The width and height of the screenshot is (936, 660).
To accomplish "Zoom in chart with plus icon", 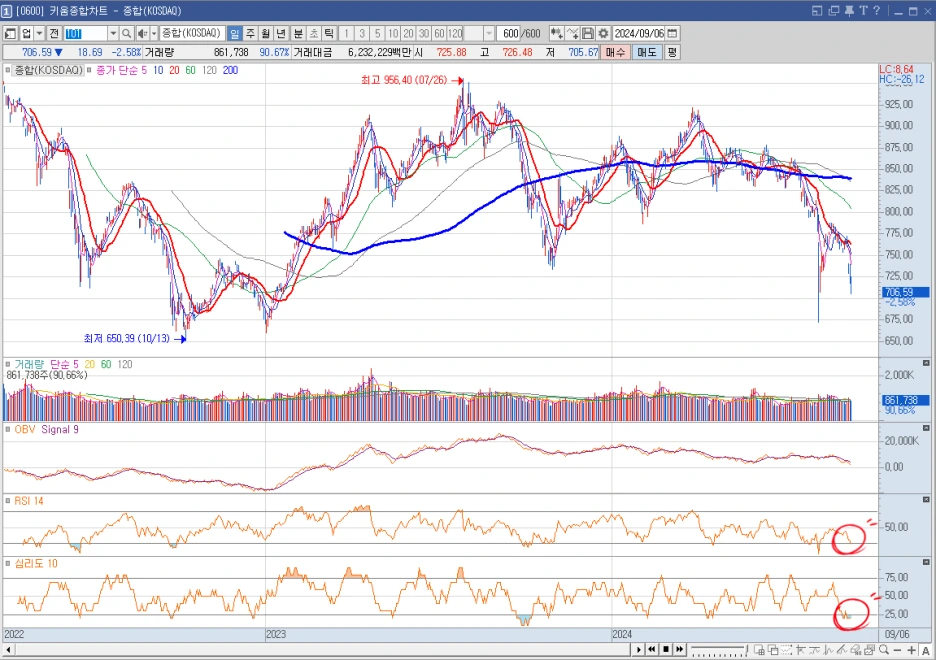I will [912, 650].
